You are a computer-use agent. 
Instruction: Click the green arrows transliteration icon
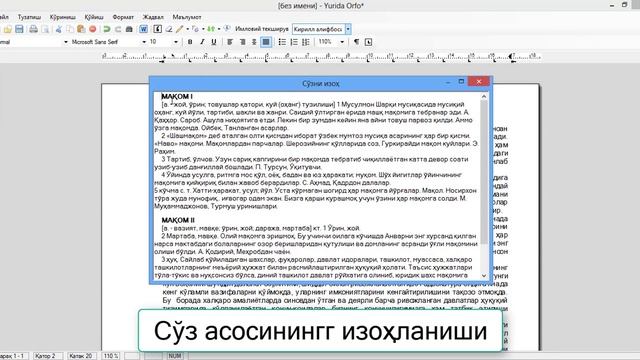pos(211,29)
